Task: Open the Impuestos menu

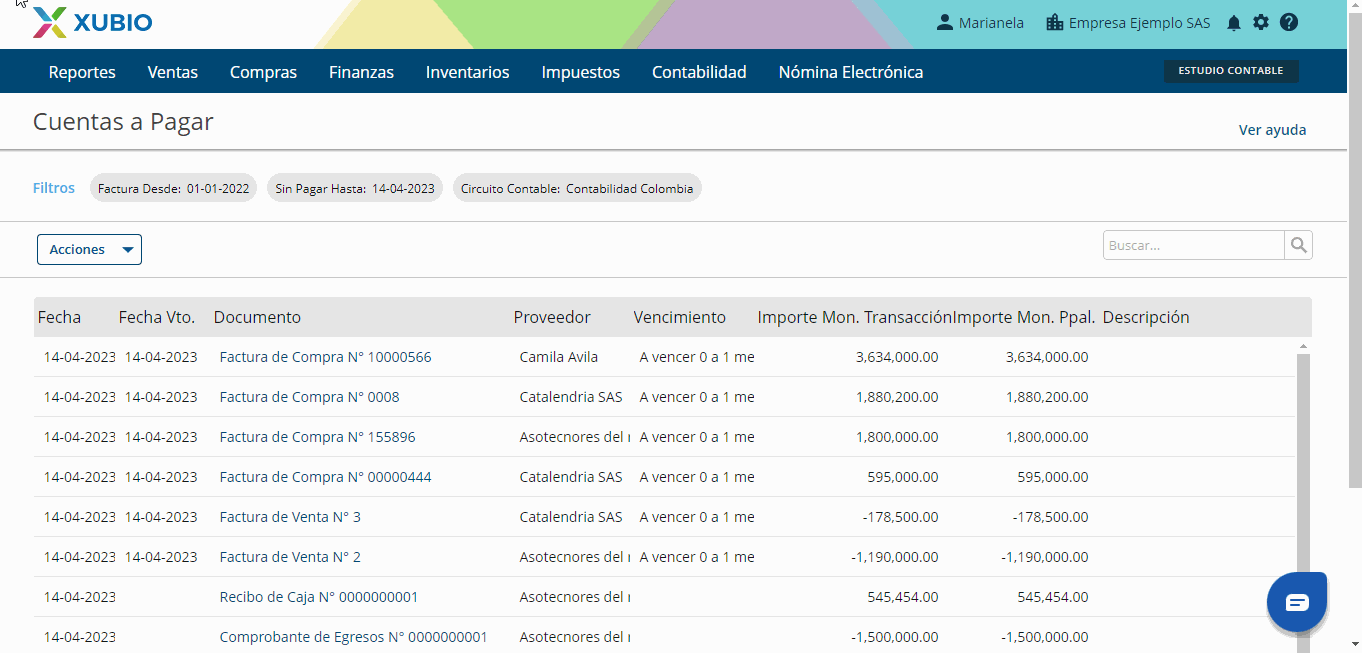Action: (581, 72)
